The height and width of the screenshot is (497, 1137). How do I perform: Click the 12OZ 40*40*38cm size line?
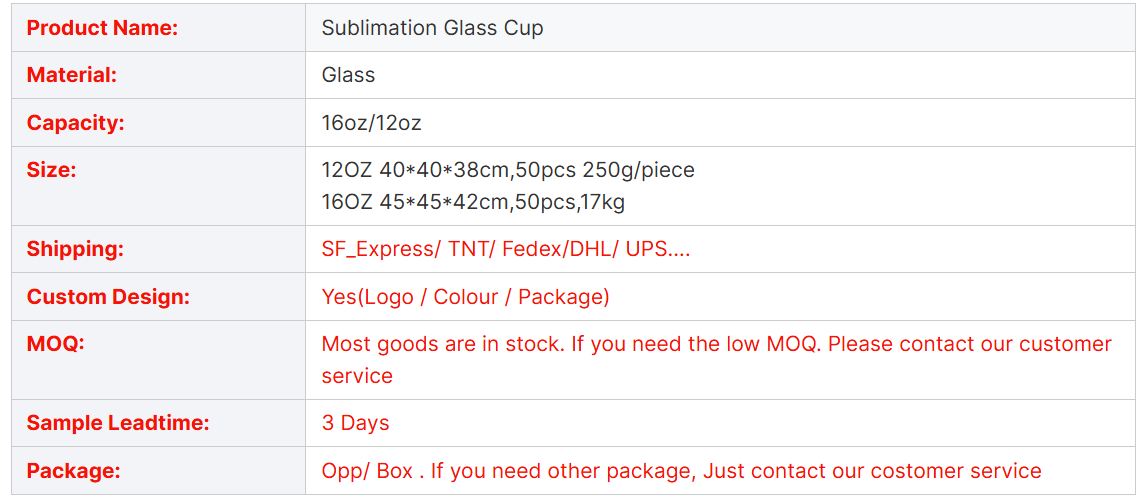coord(508,170)
